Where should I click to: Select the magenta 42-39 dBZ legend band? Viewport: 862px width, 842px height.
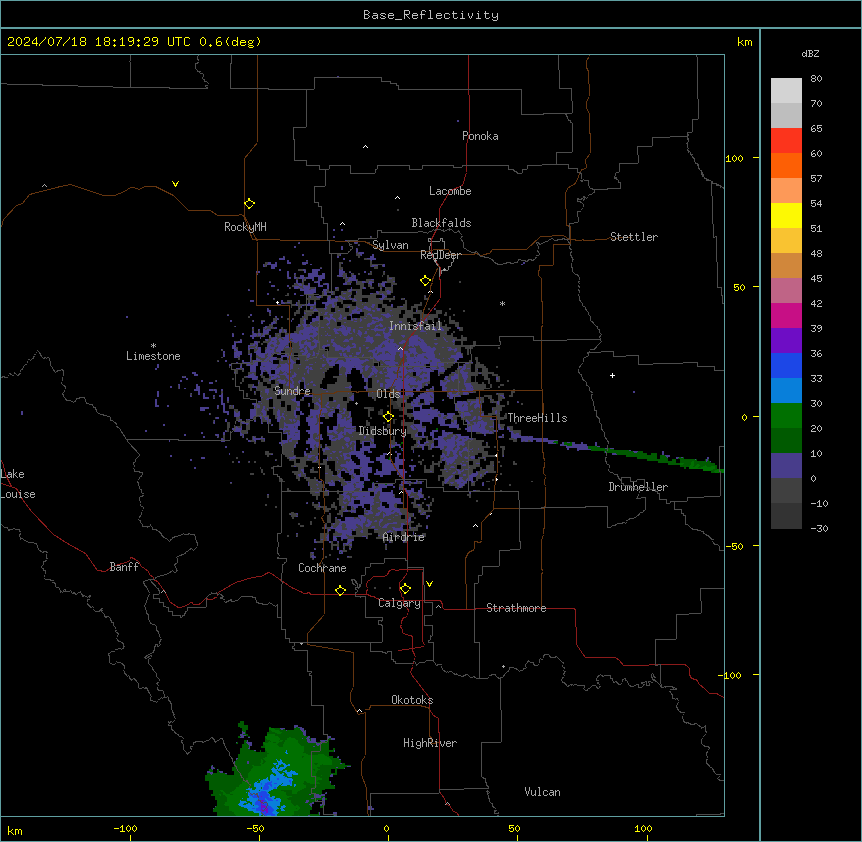click(x=786, y=315)
